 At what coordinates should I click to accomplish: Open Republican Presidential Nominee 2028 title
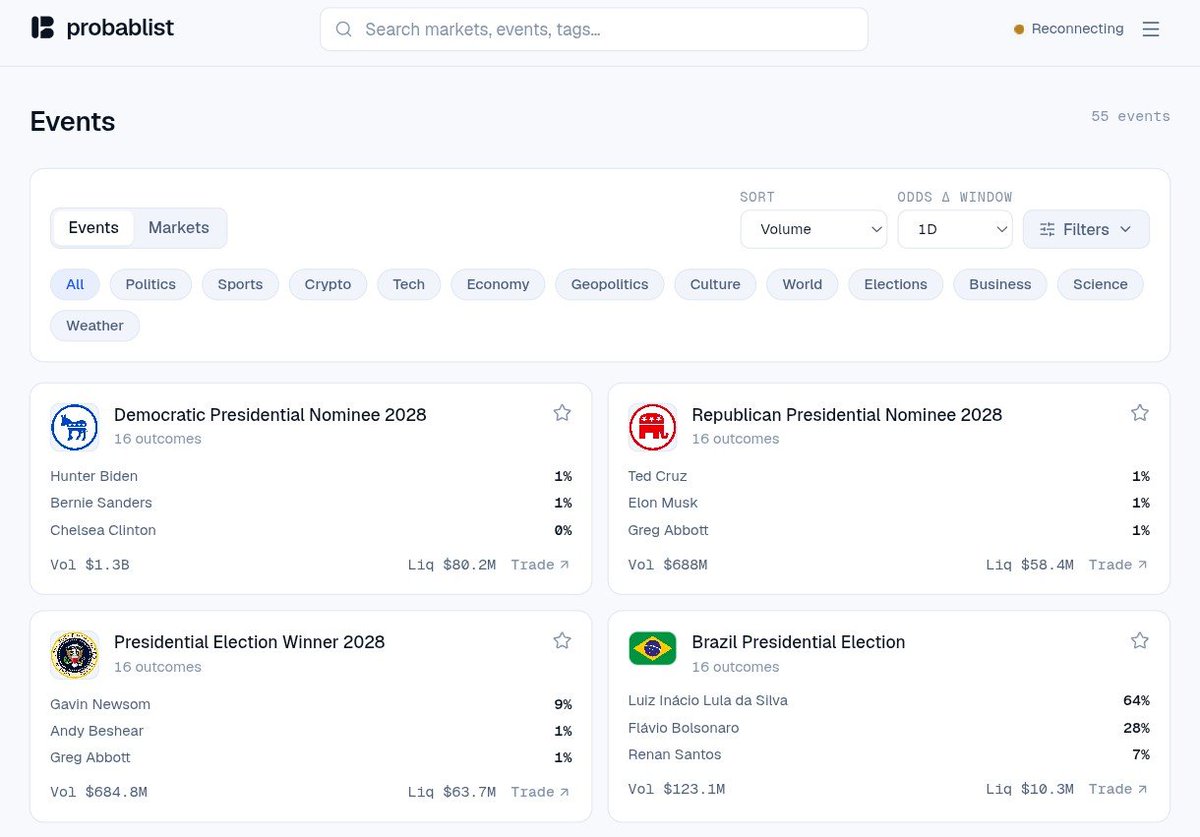pos(847,414)
